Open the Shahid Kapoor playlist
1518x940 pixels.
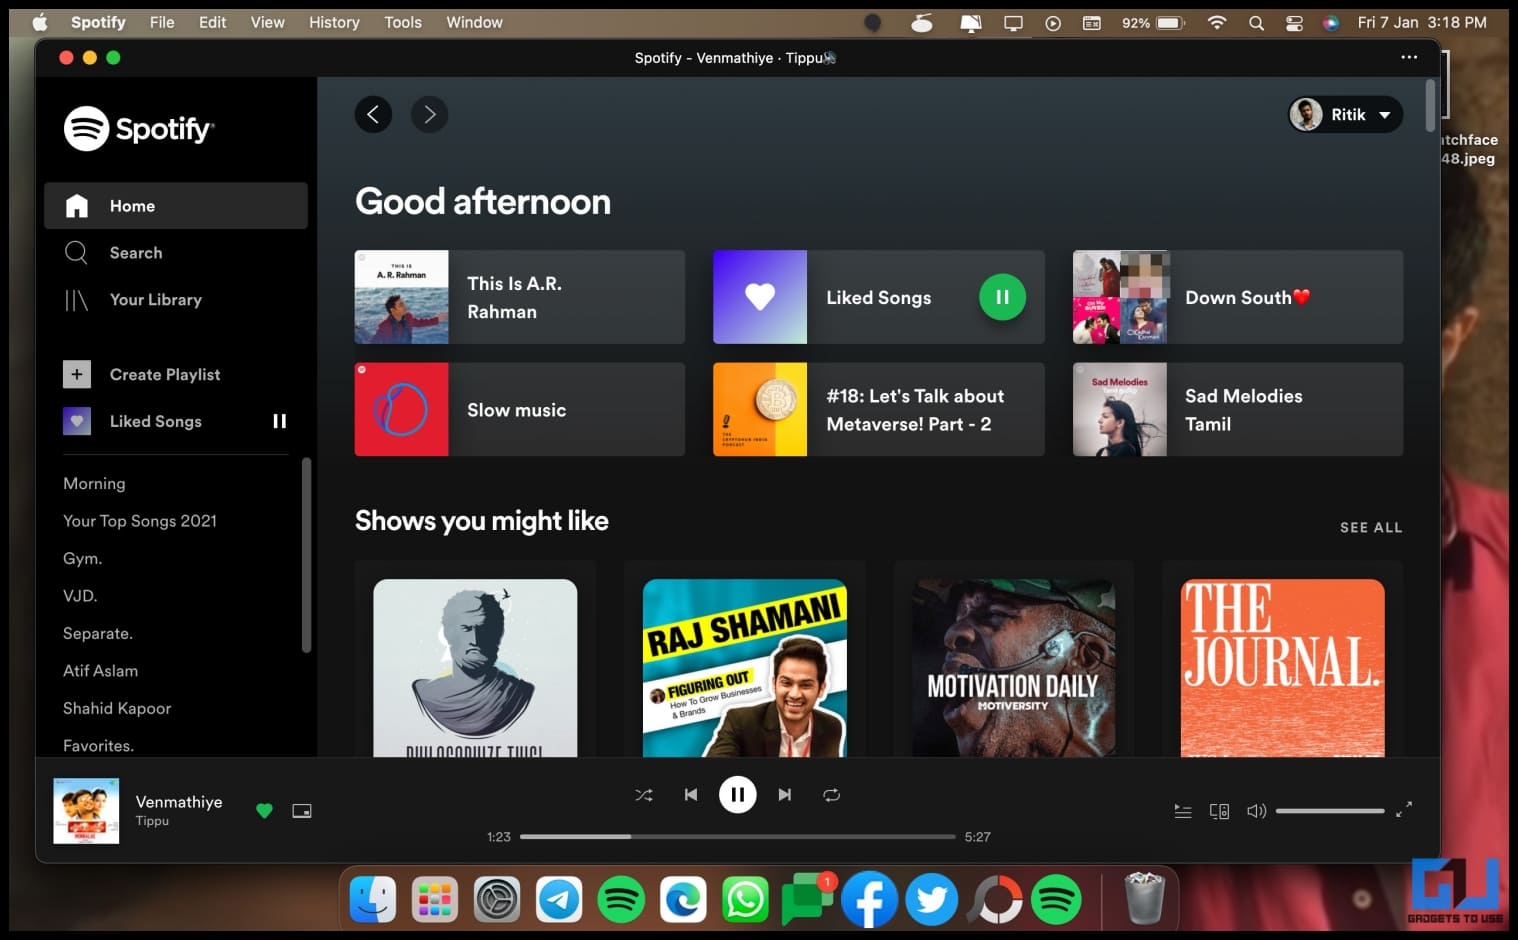click(117, 709)
